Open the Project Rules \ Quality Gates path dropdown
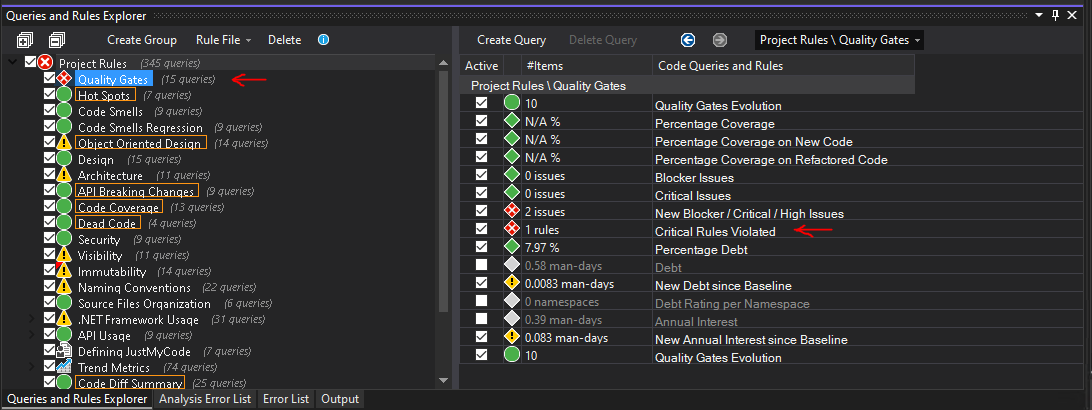The width and height of the screenshot is (1092, 410). [839, 40]
